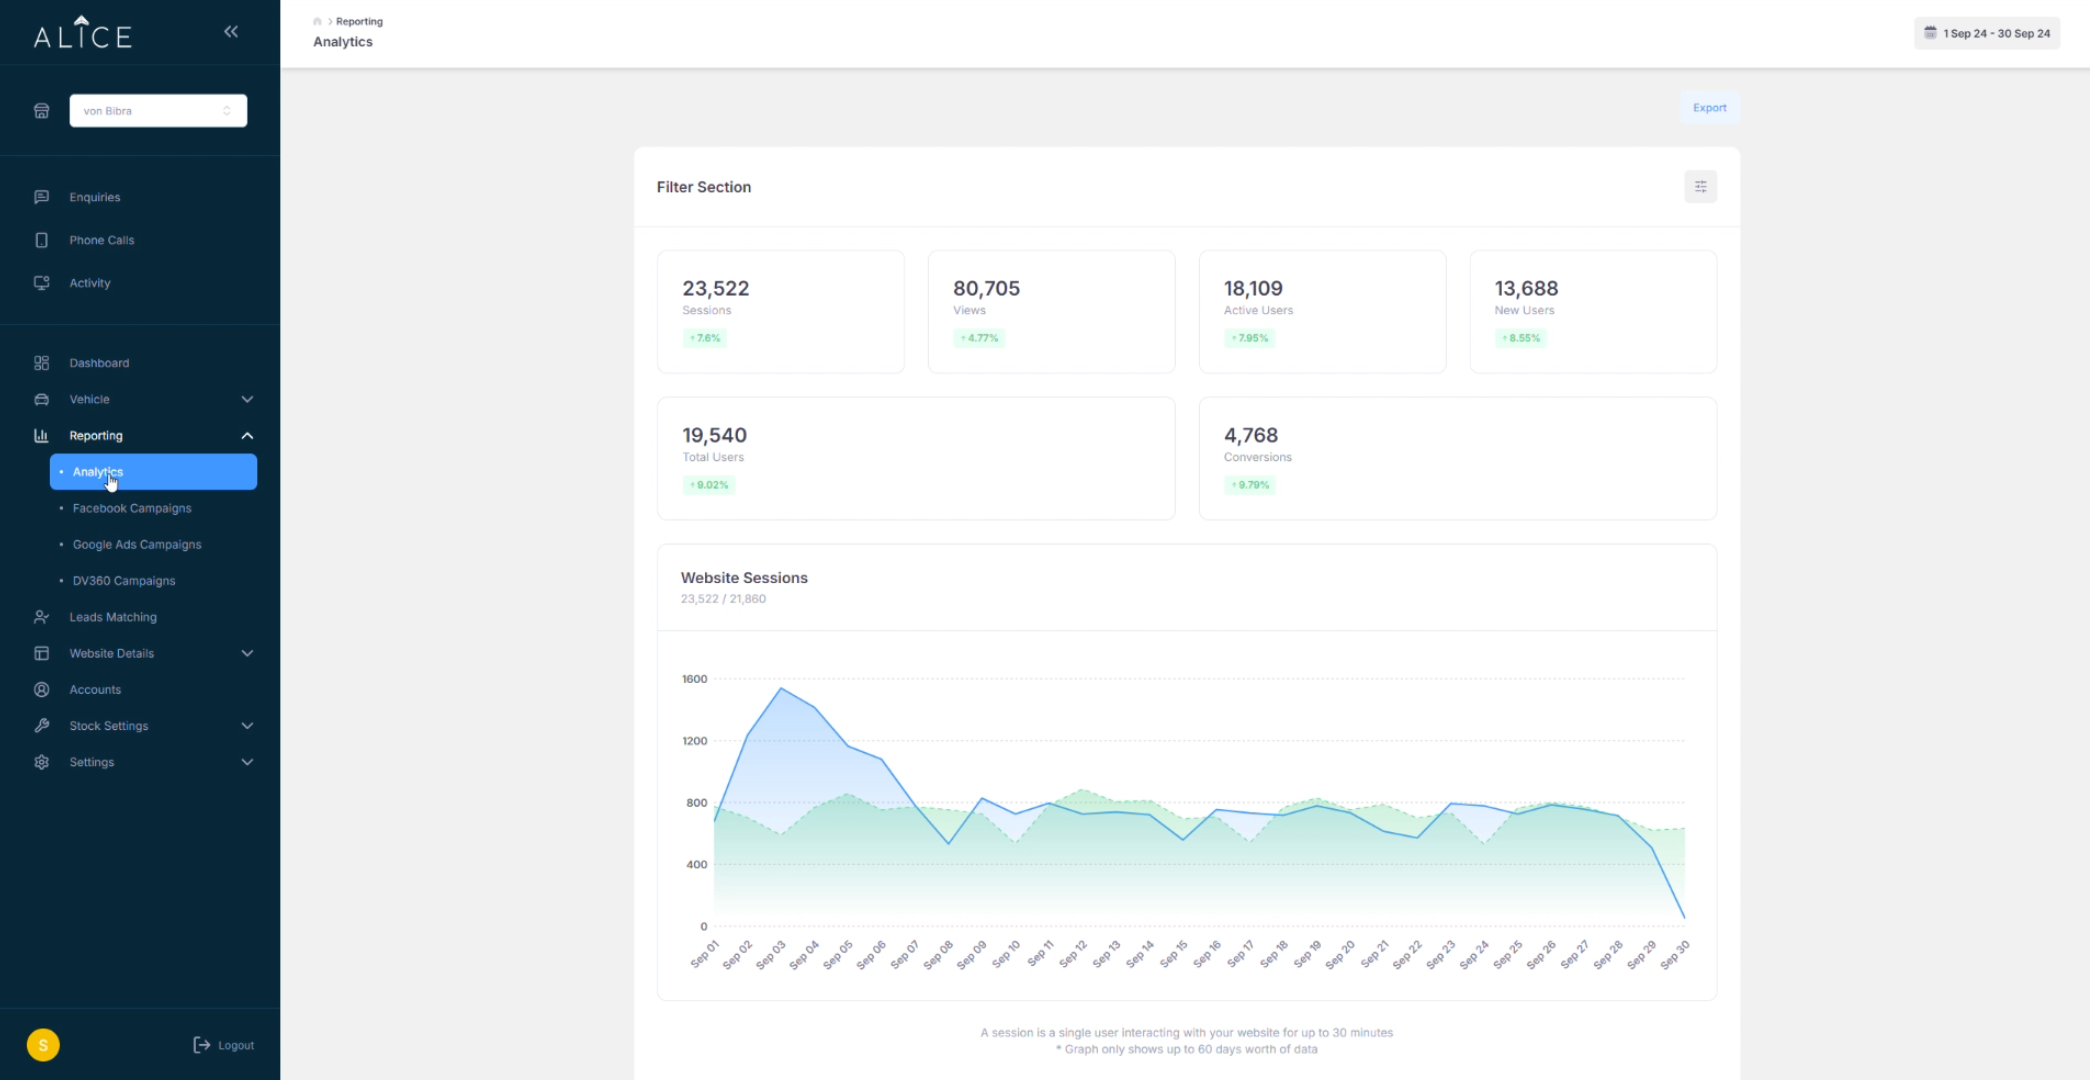The height and width of the screenshot is (1080, 2090).
Task: Click the yellow S user avatar
Action: pos(43,1045)
